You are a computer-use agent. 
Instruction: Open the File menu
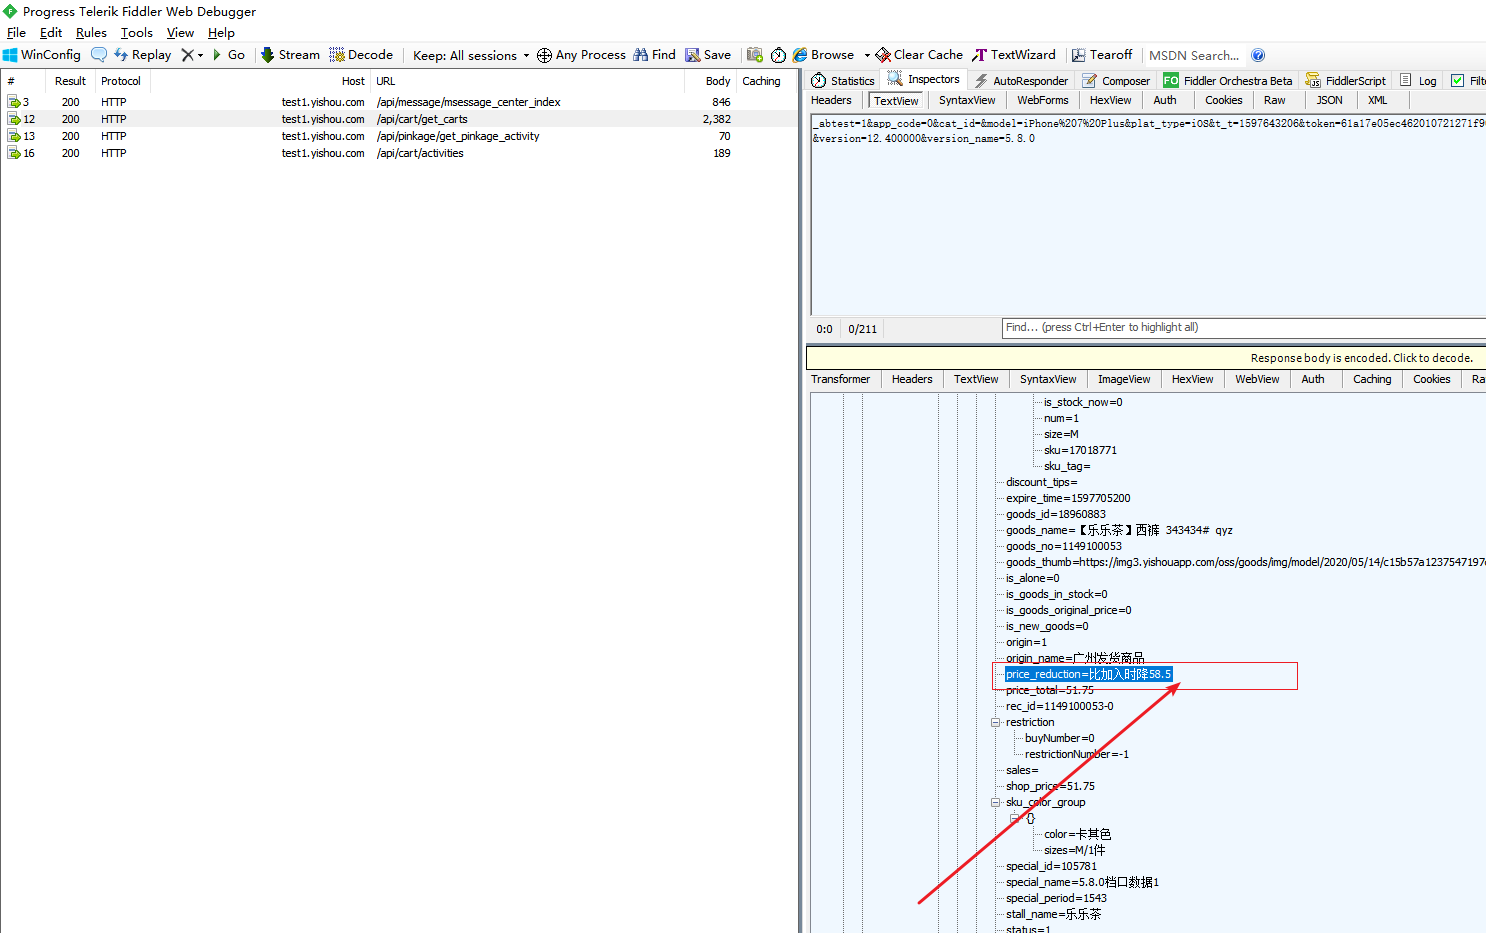tap(16, 33)
